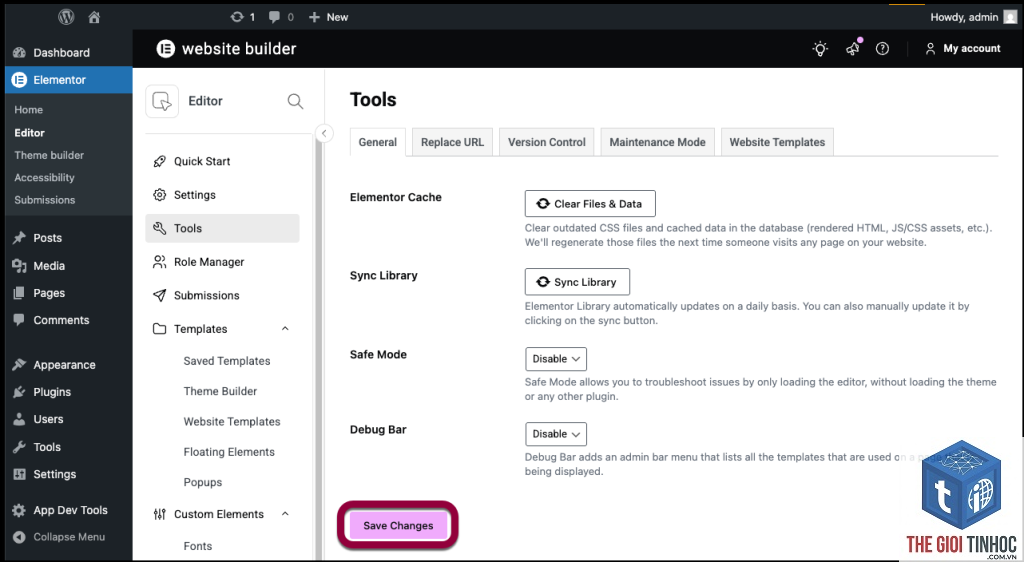
Task: Open Theme builder in WordPress menu
Action: (49, 155)
